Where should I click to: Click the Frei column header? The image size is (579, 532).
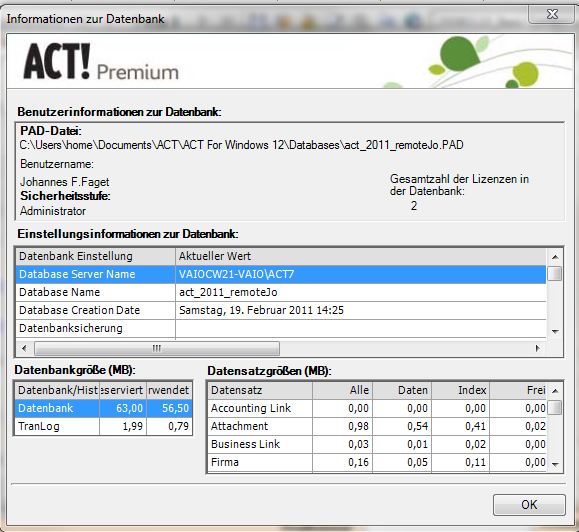(x=518, y=390)
